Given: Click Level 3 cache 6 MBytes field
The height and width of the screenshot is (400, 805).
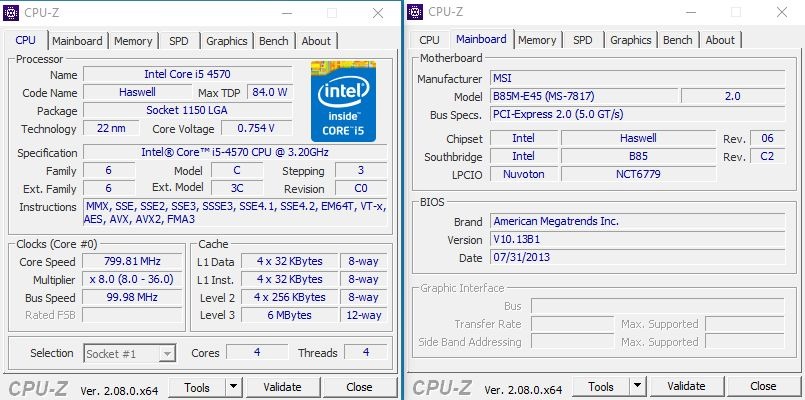Looking at the screenshot, I should (290, 315).
